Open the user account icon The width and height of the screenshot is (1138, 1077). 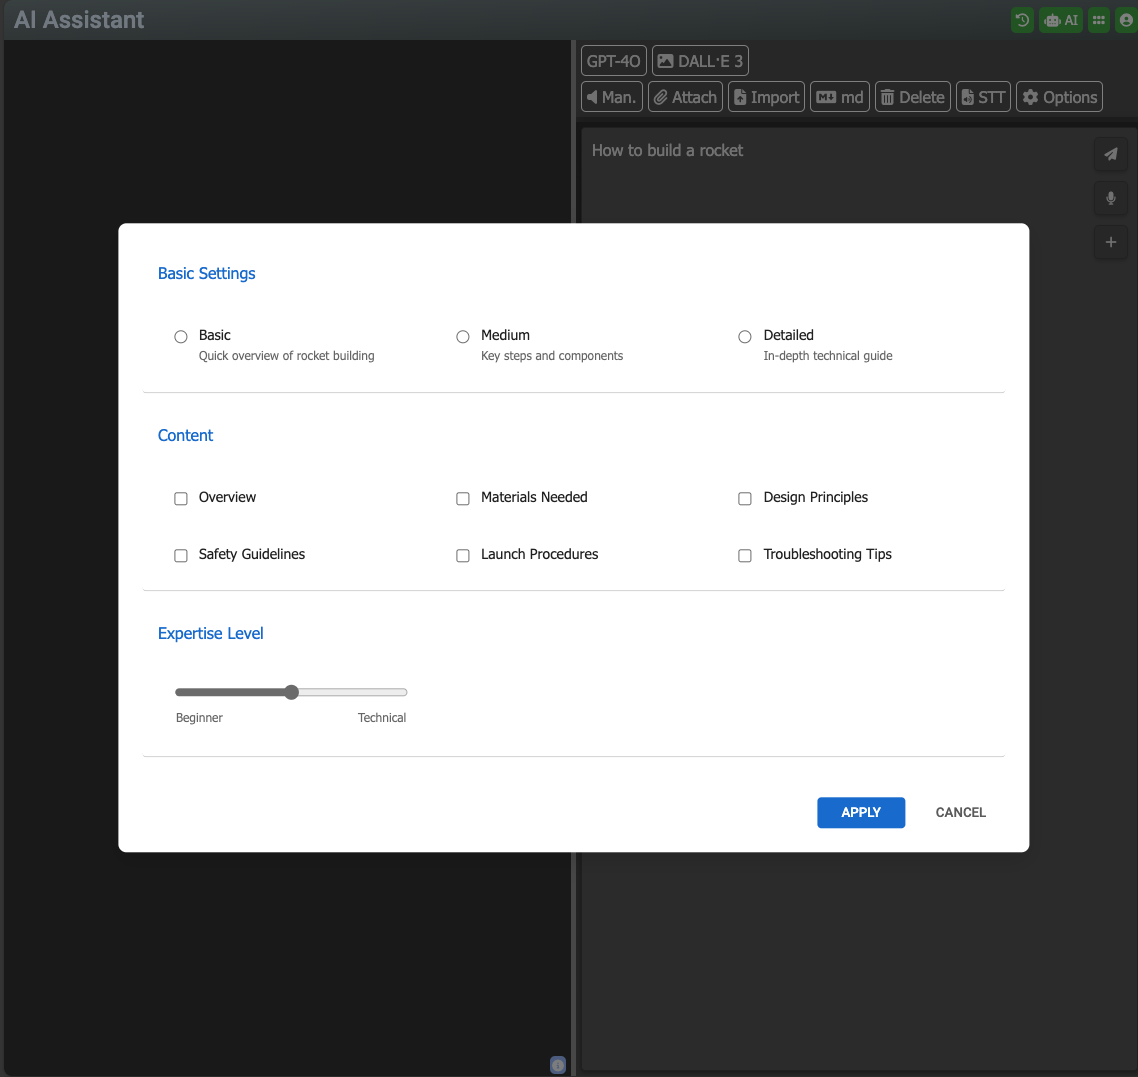point(1126,20)
